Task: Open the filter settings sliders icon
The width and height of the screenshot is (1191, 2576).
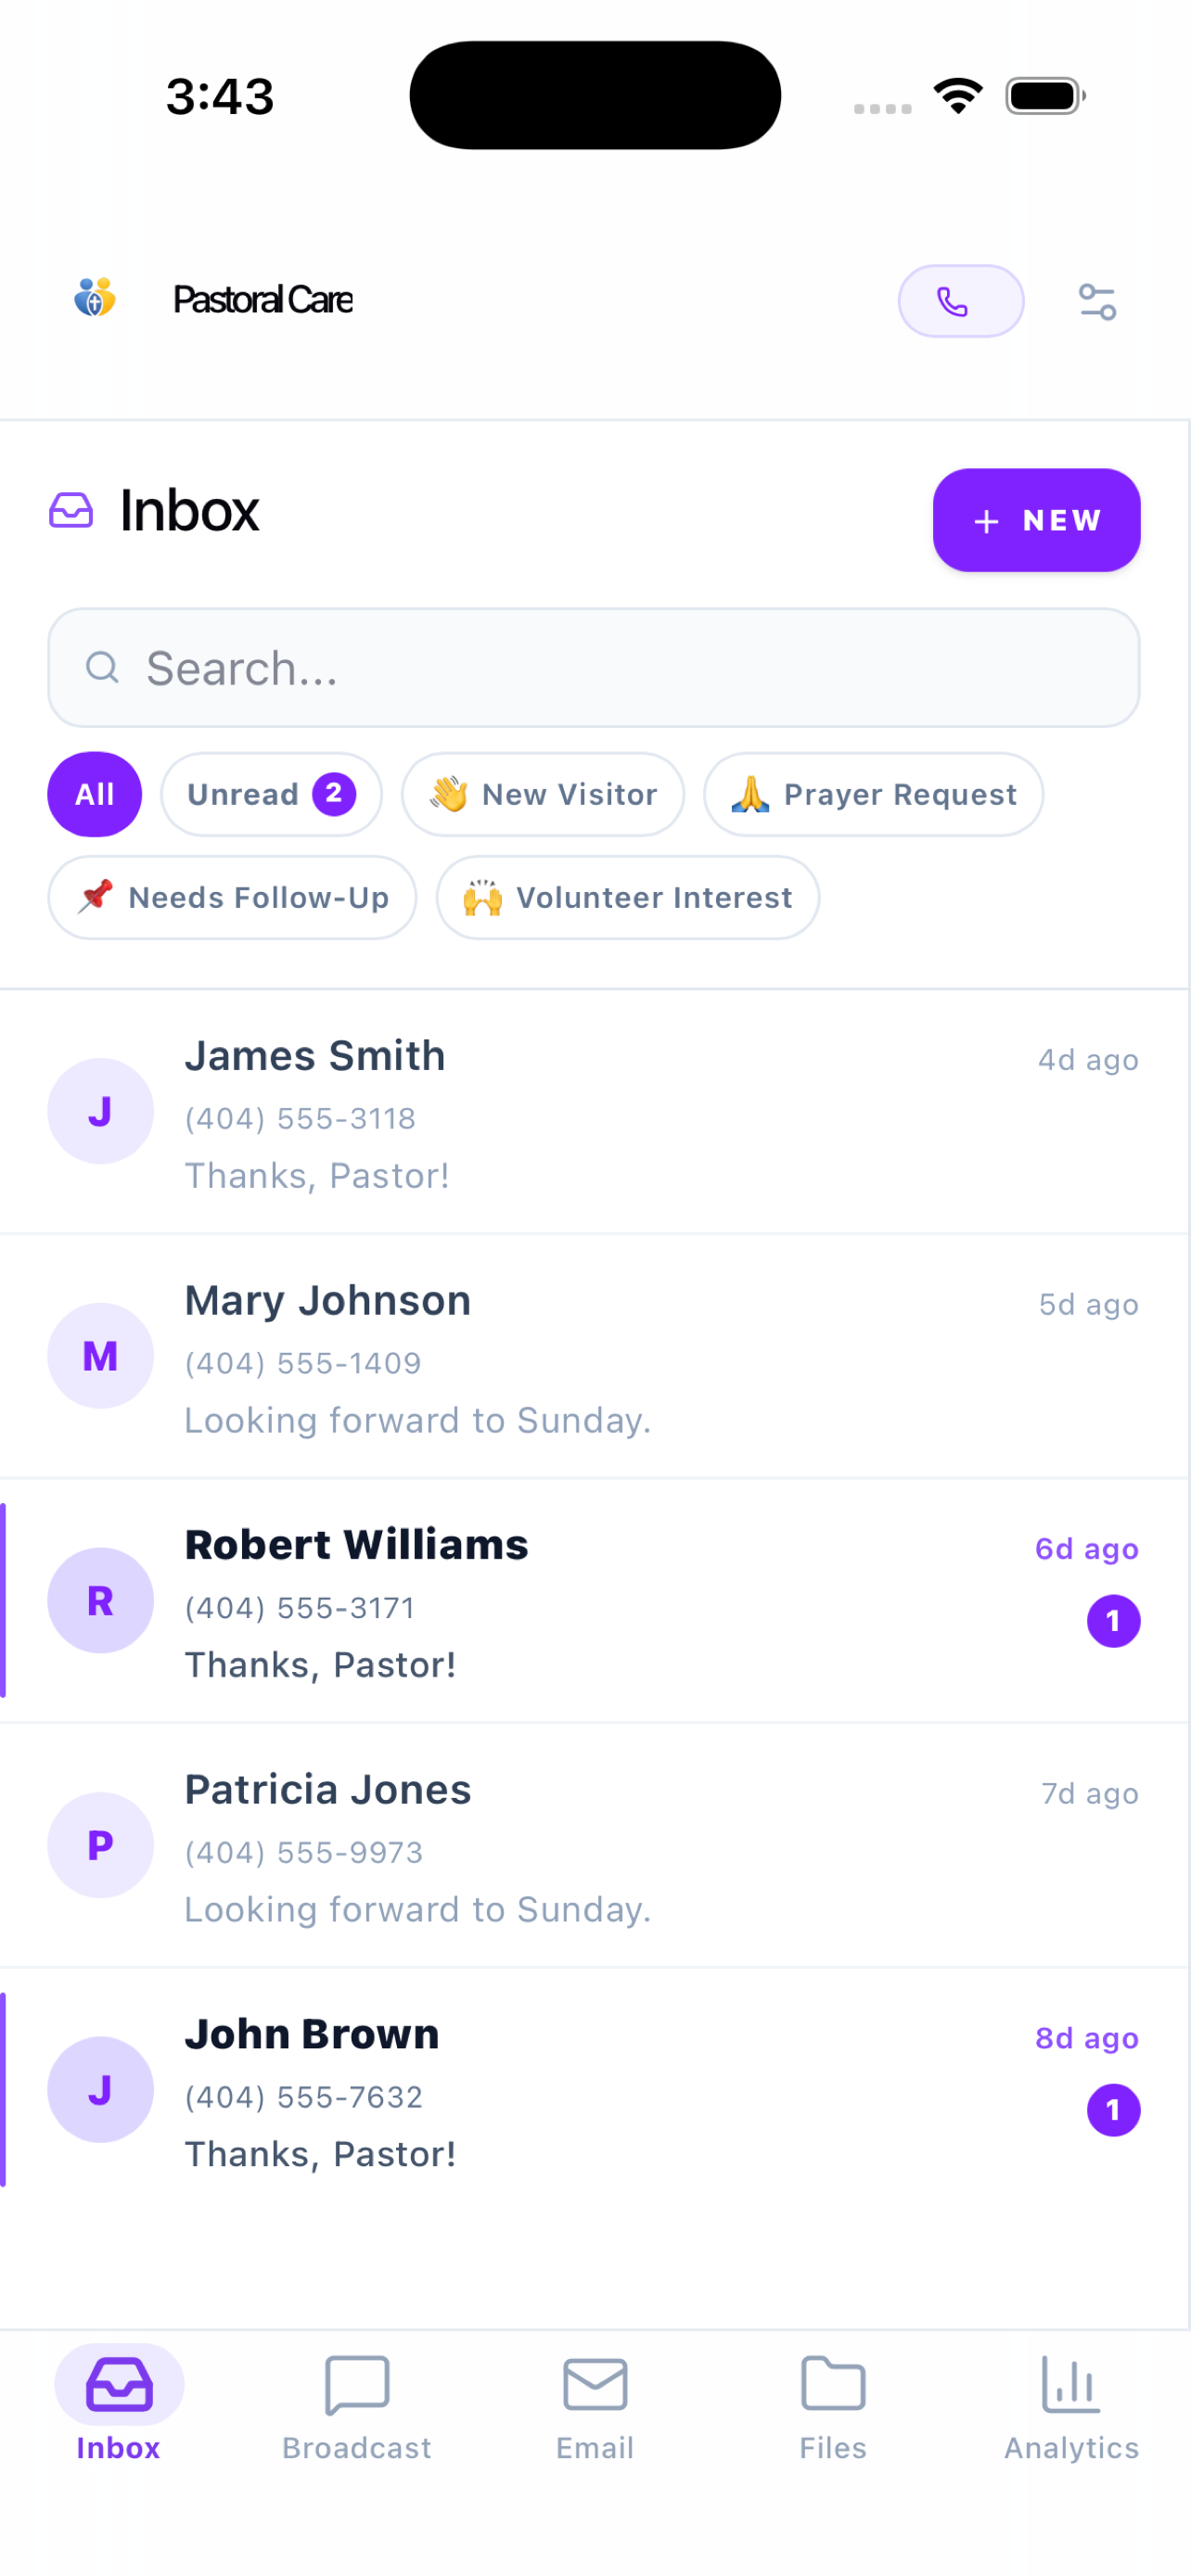Action: click(x=1097, y=301)
